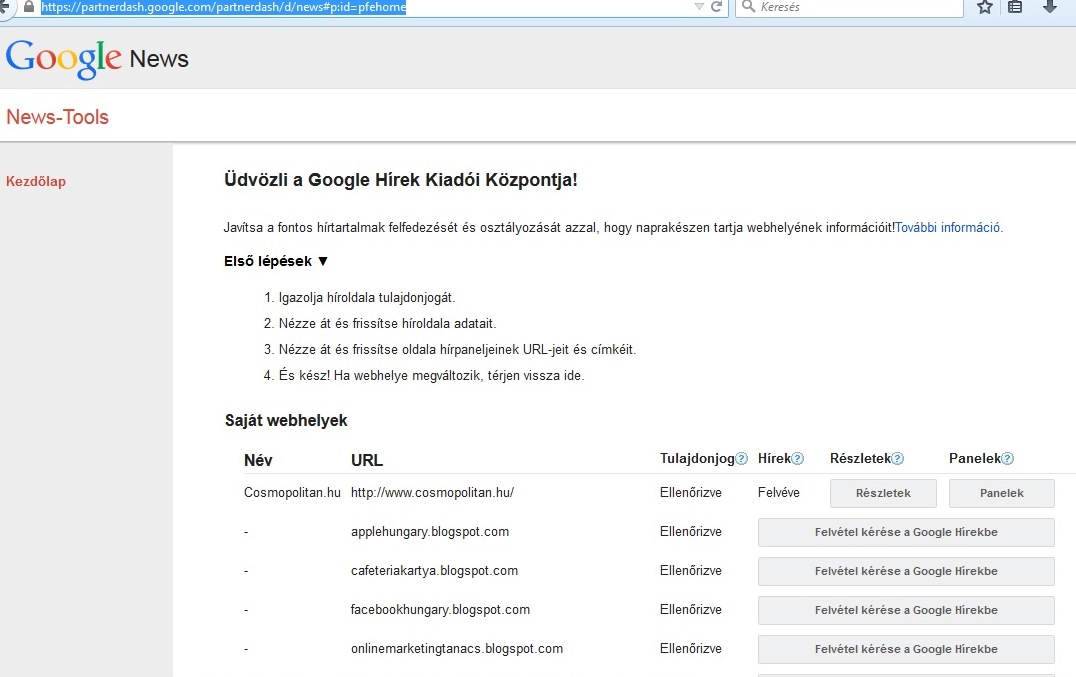Click the help icon beside Tulajdonjog
The width and height of the screenshot is (1076, 677).
coord(742,459)
